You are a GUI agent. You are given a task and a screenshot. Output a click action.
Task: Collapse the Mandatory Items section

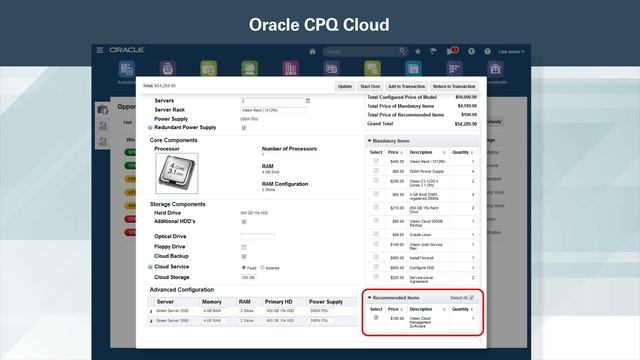tap(369, 141)
